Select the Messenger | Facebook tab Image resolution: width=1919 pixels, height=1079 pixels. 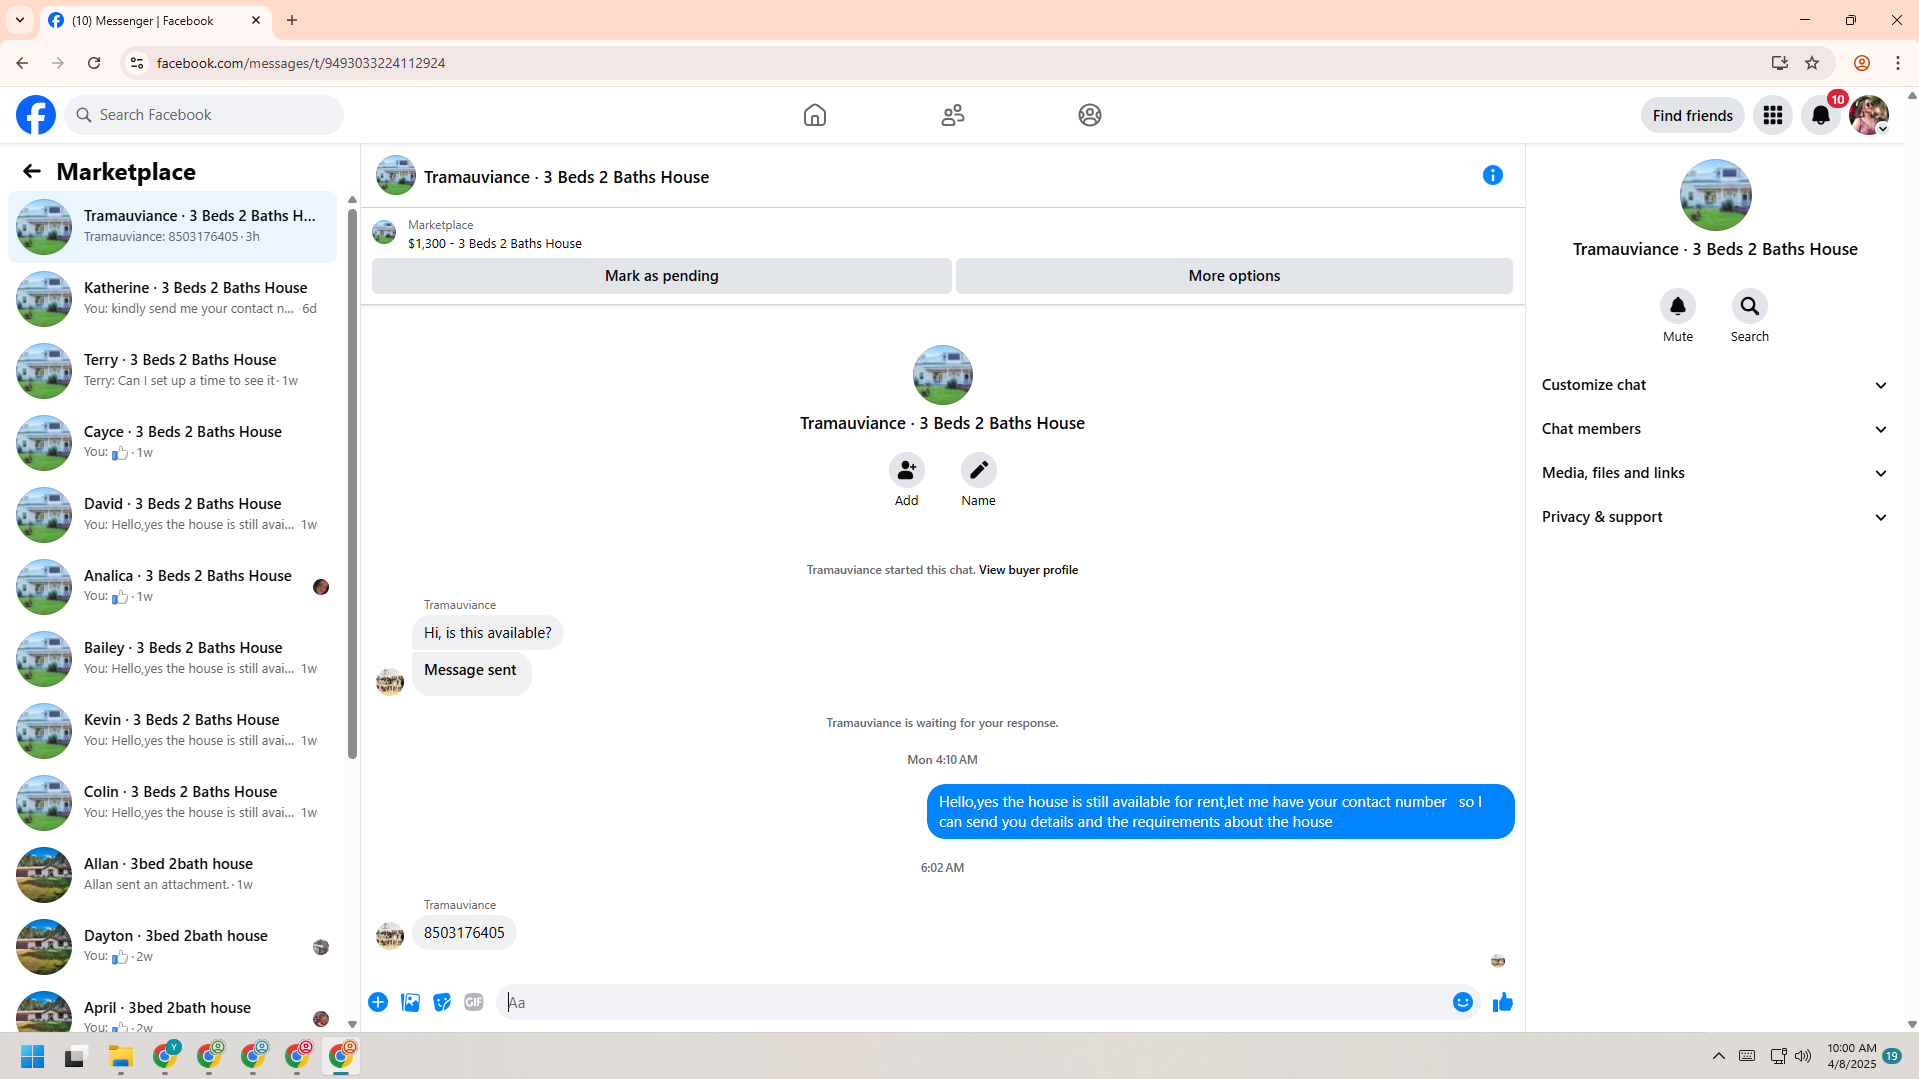pos(155,20)
